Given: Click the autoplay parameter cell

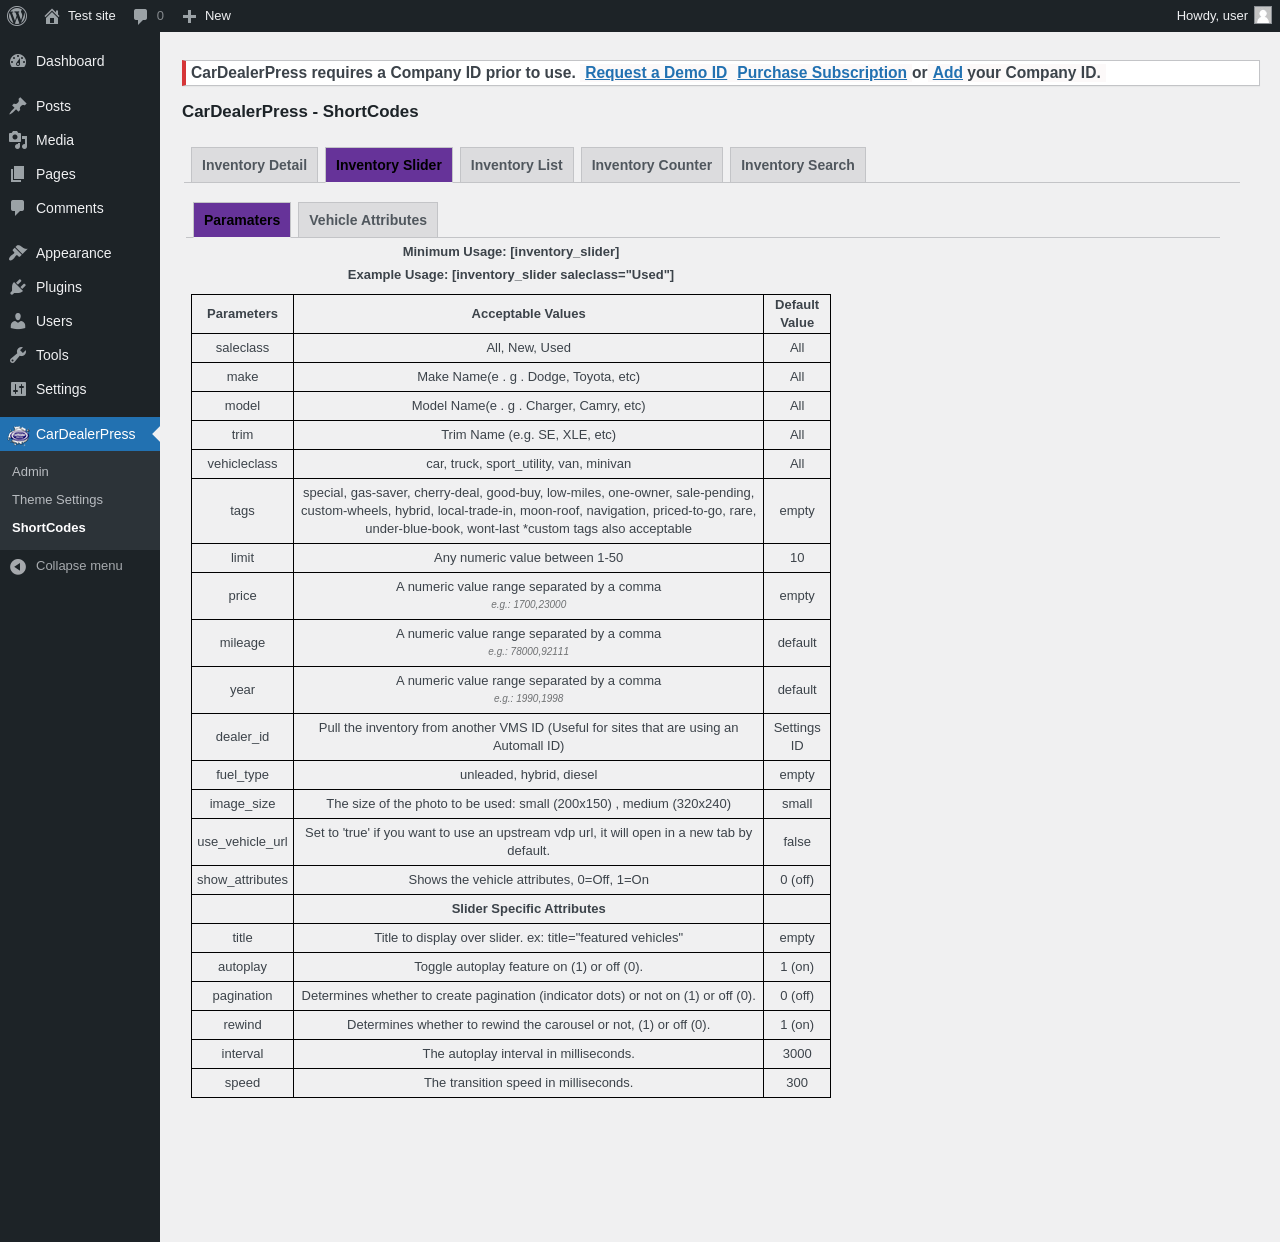Looking at the screenshot, I should click(242, 967).
